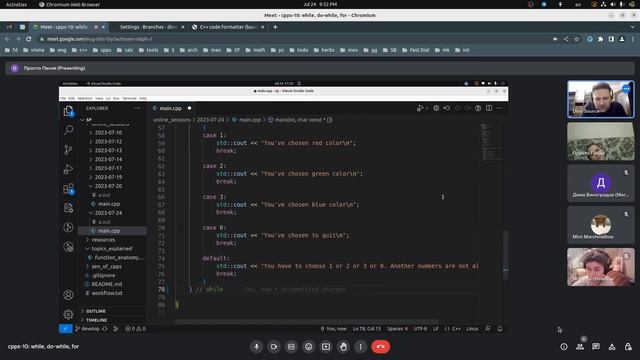Click the develop branch in status bar
Image resolution: width=640 pixels, height=360 pixels.
click(x=87, y=329)
